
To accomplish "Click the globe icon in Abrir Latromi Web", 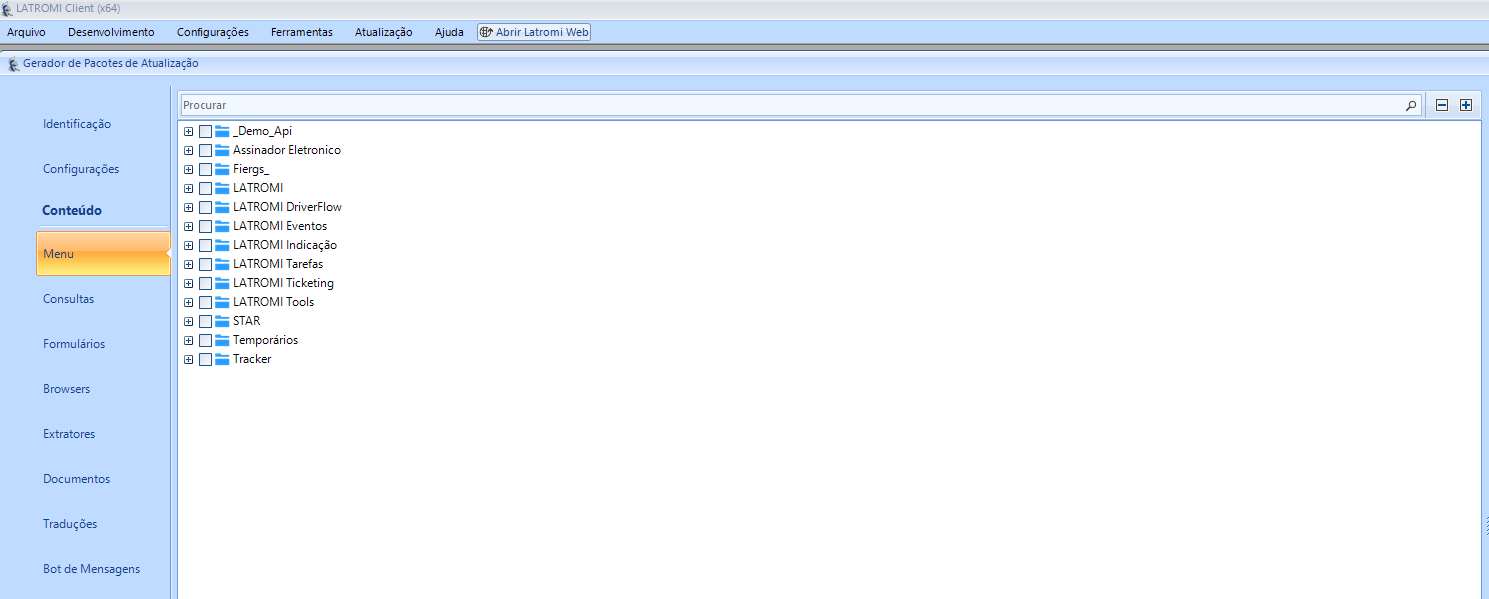I will (x=486, y=32).
